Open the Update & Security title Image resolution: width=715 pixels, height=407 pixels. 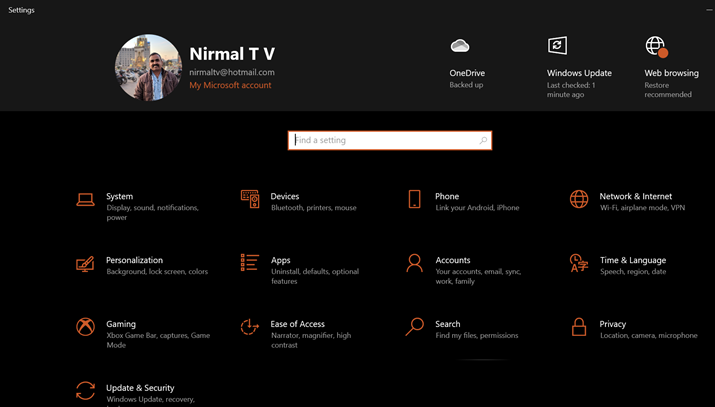pos(140,388)
